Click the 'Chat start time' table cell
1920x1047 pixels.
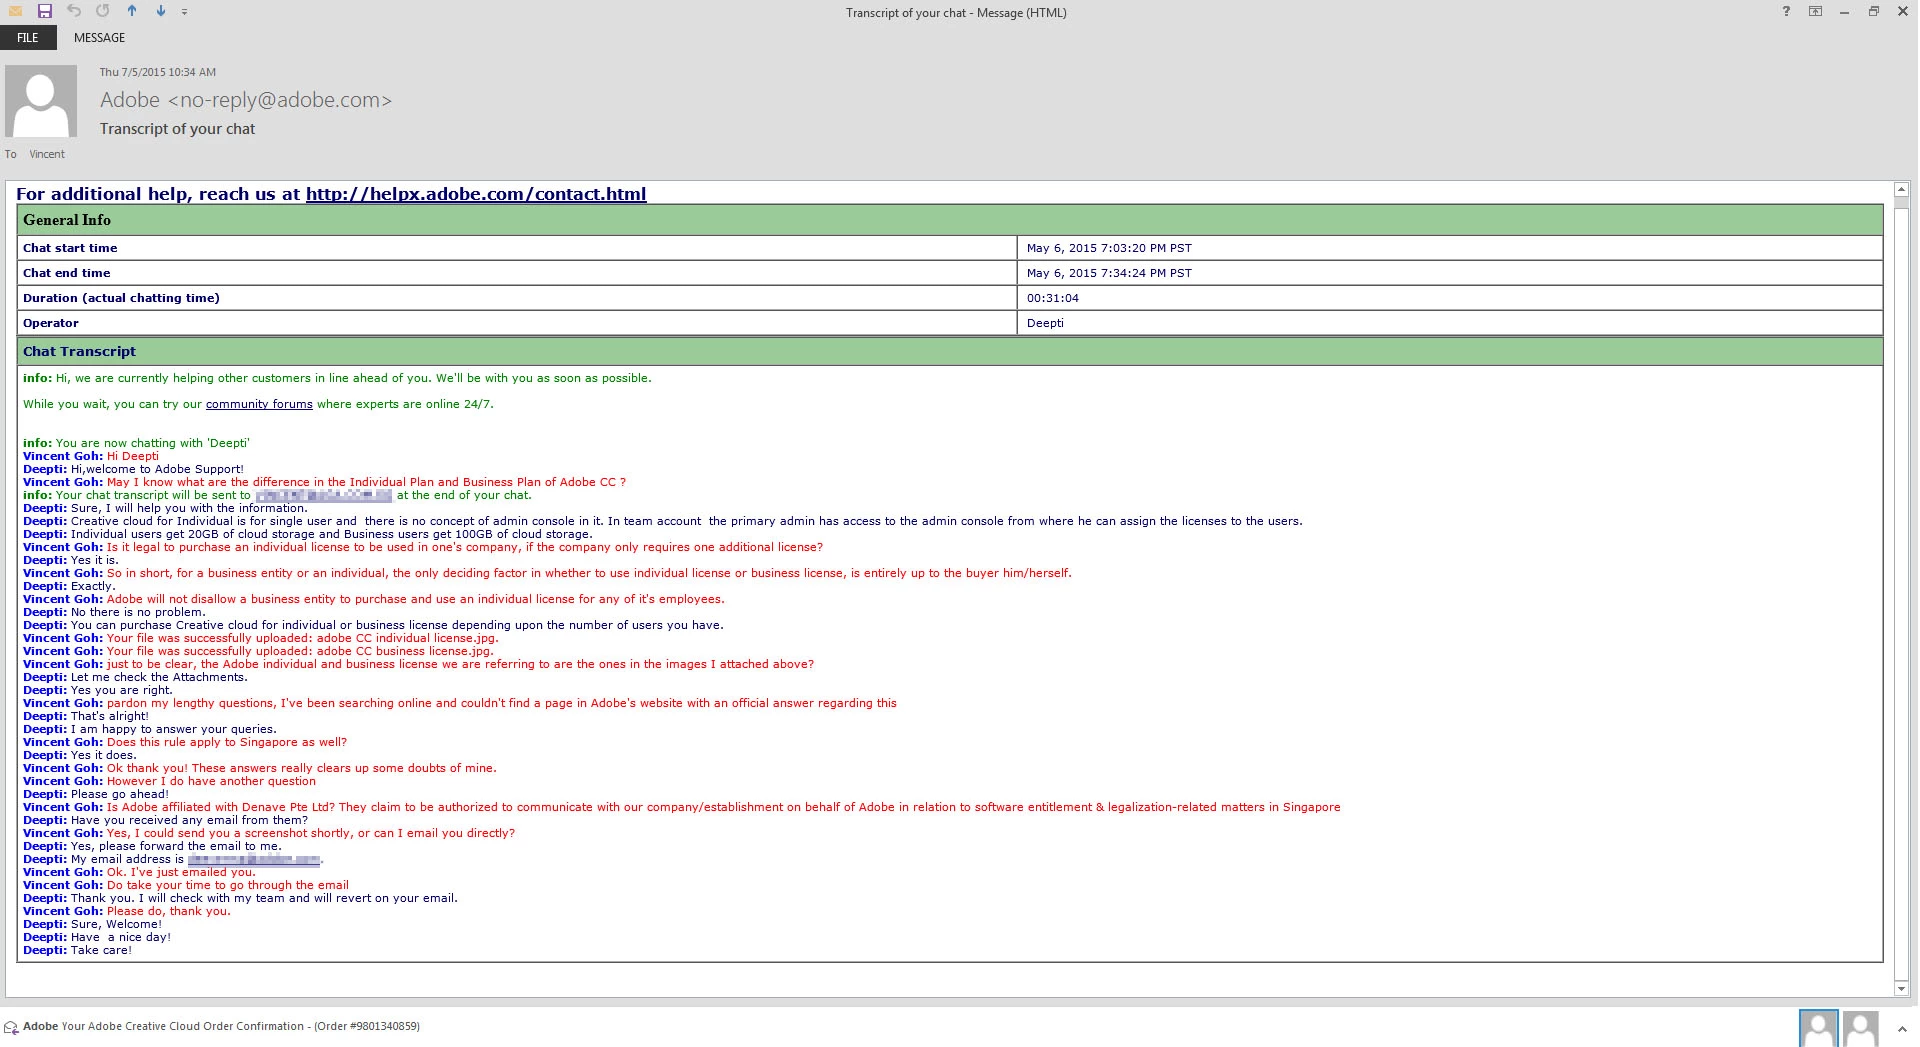click(517, 248)
